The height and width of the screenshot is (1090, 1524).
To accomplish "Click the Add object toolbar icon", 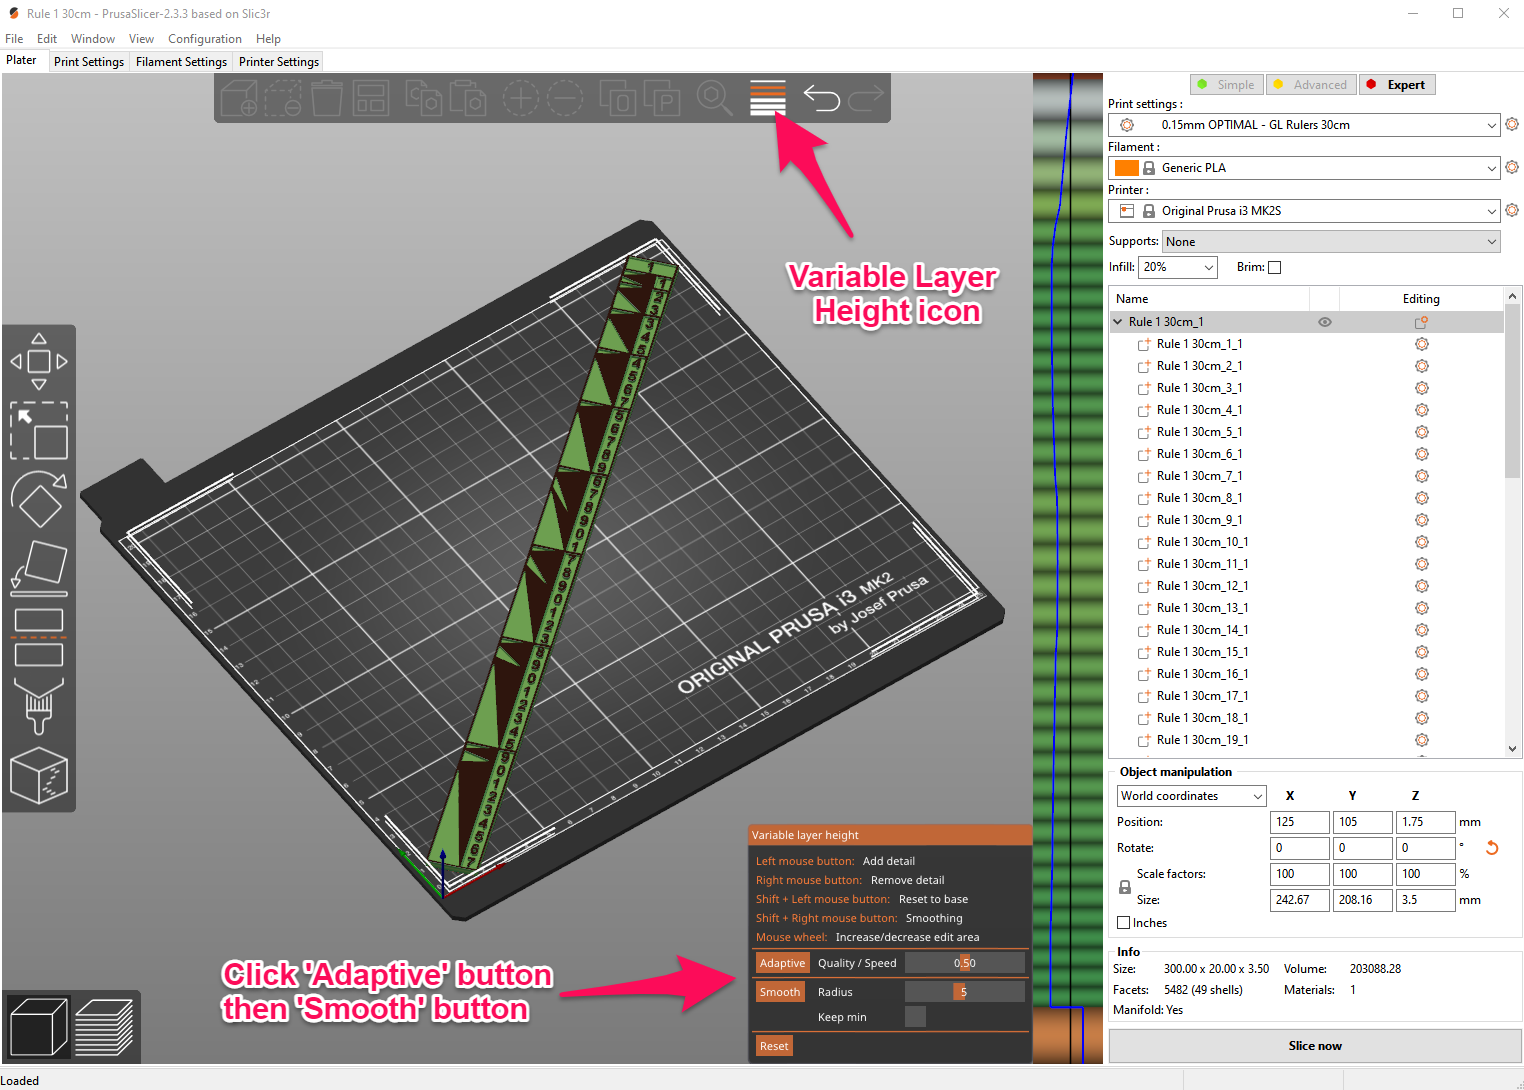I will tap(239, 98).
